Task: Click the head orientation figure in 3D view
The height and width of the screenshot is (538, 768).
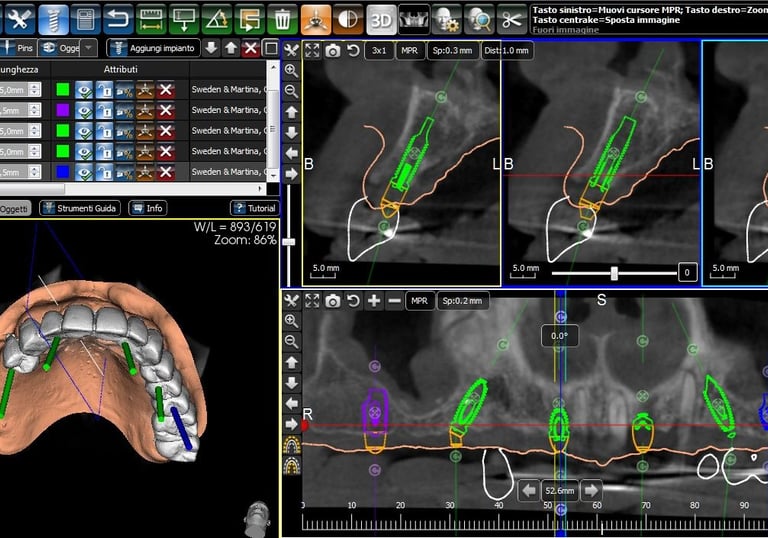Action: coord(258,518)
